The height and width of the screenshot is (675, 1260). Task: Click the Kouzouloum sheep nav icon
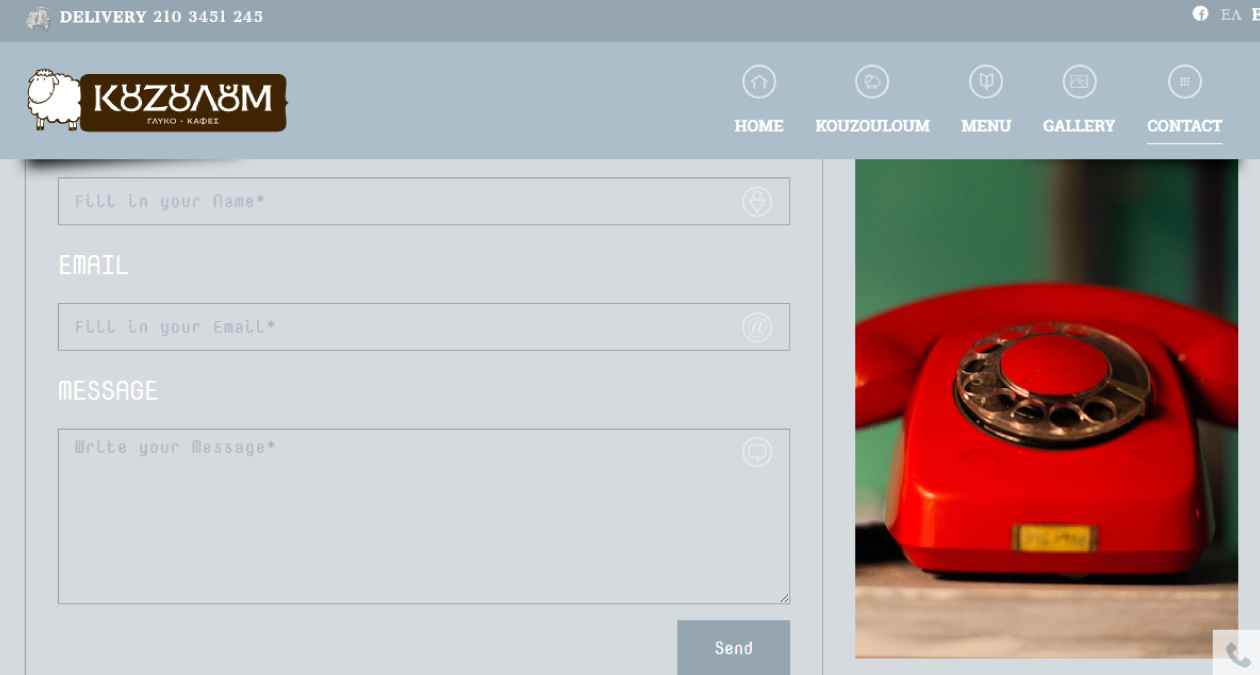(x=872, y=82)
